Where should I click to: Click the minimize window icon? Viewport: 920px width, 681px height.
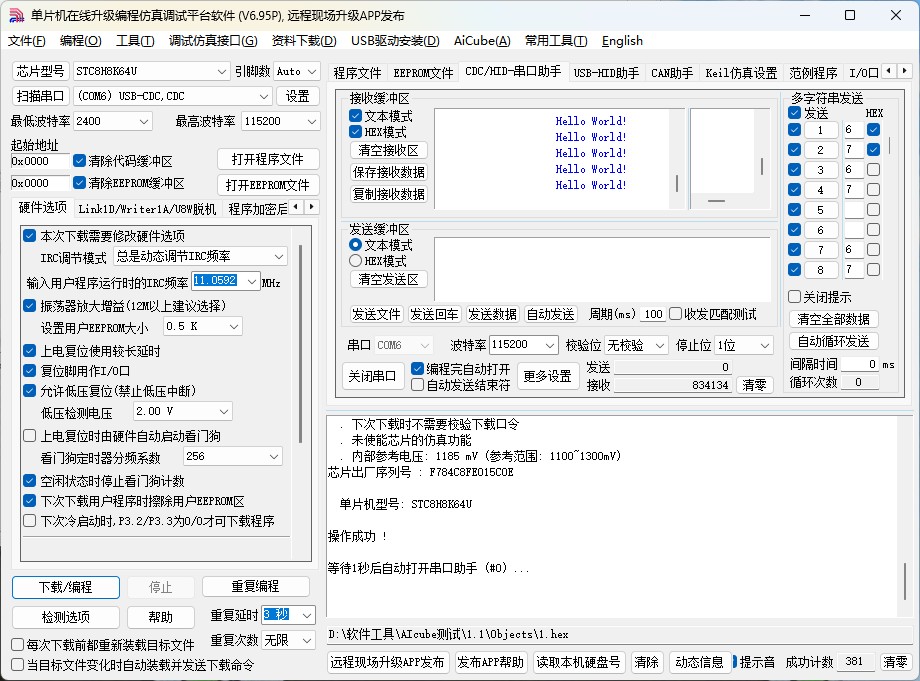coord(804,15)
